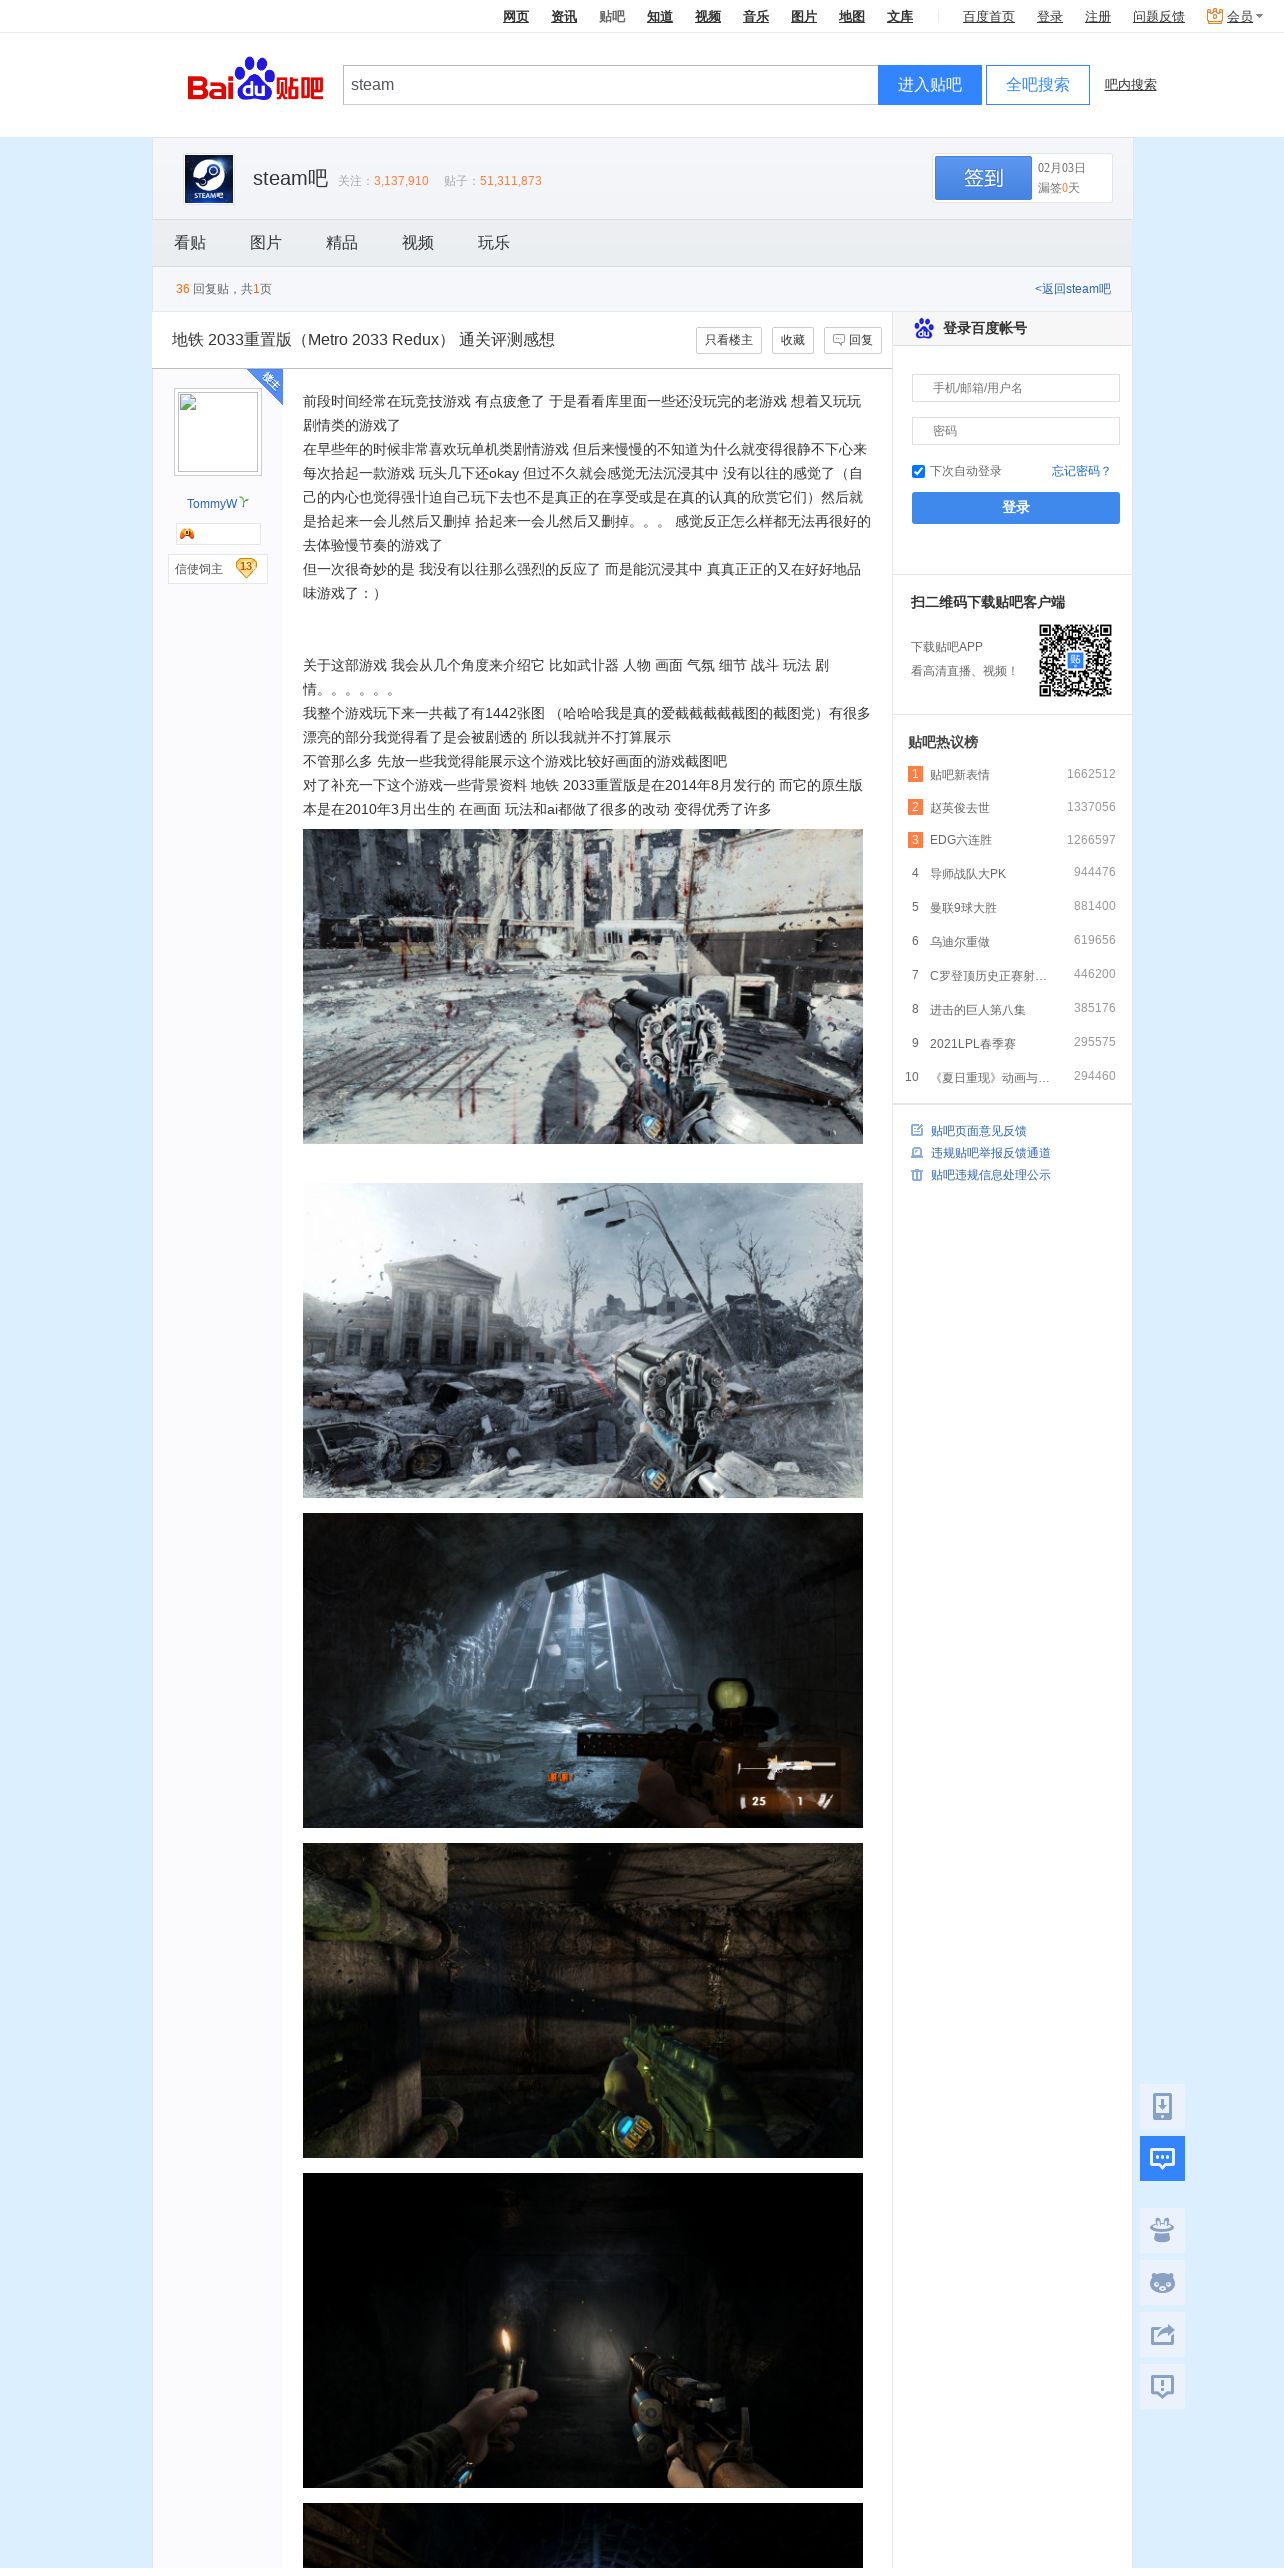Switch to the 图片 tab under steam吧
This screenshot has height=2568, width=1284.
(x=266, y=243)
